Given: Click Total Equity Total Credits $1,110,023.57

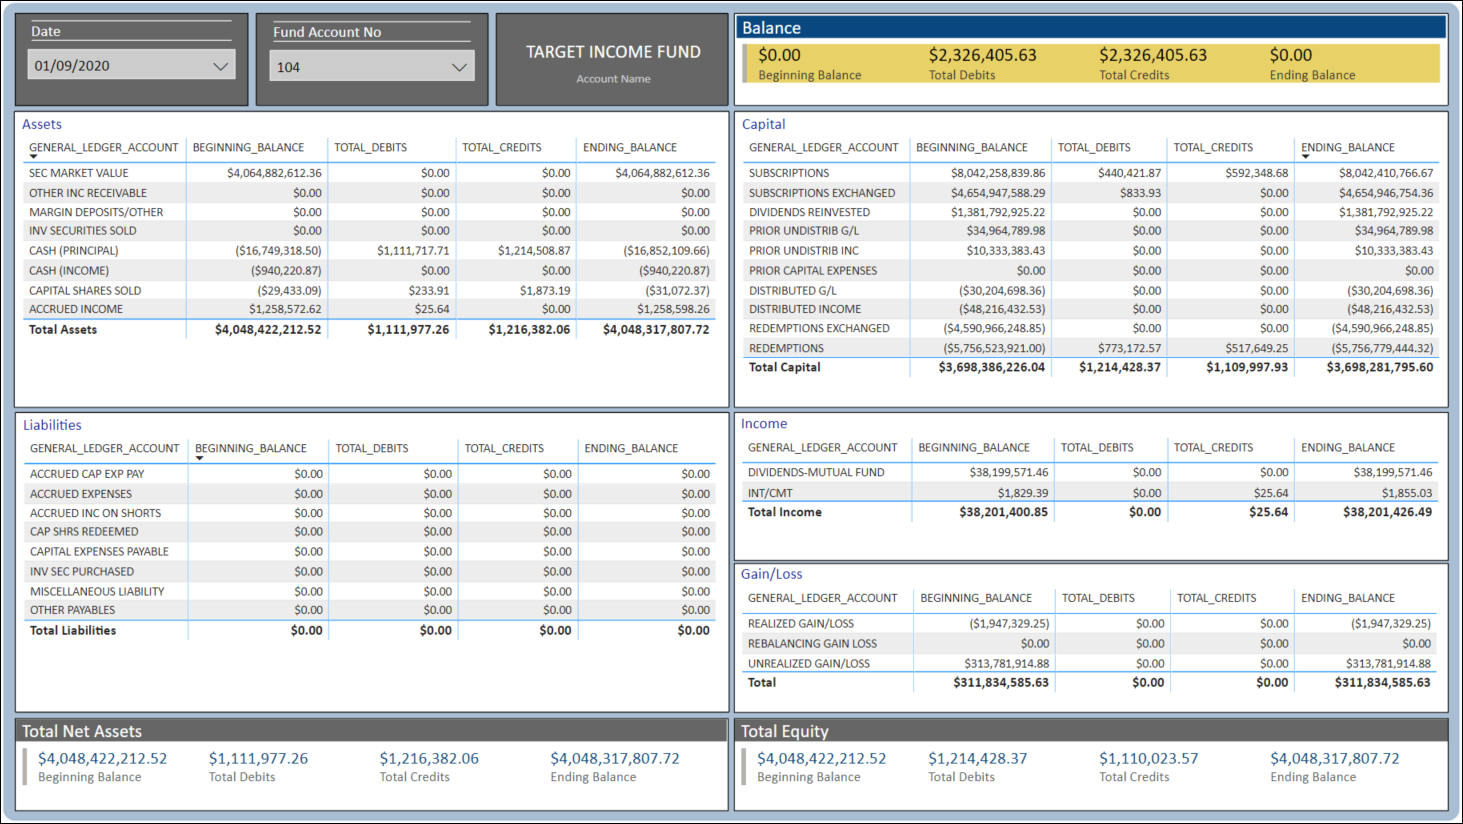Looking at the screenshot, I should [x=1149, y=759].
